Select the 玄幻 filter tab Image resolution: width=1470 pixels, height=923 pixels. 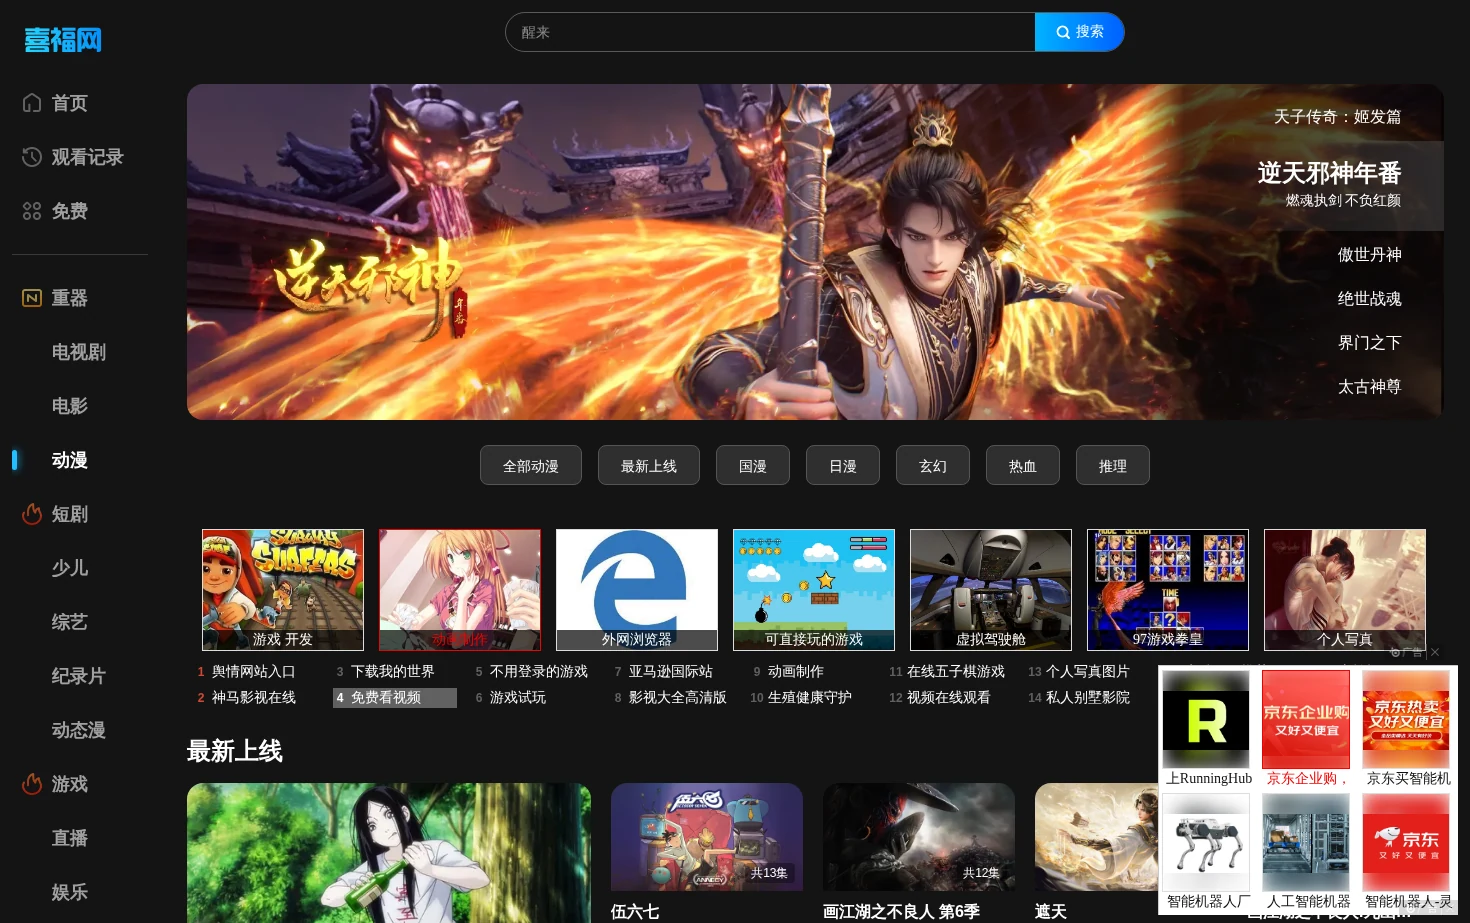pyautogui.click(x=933, y=466)
